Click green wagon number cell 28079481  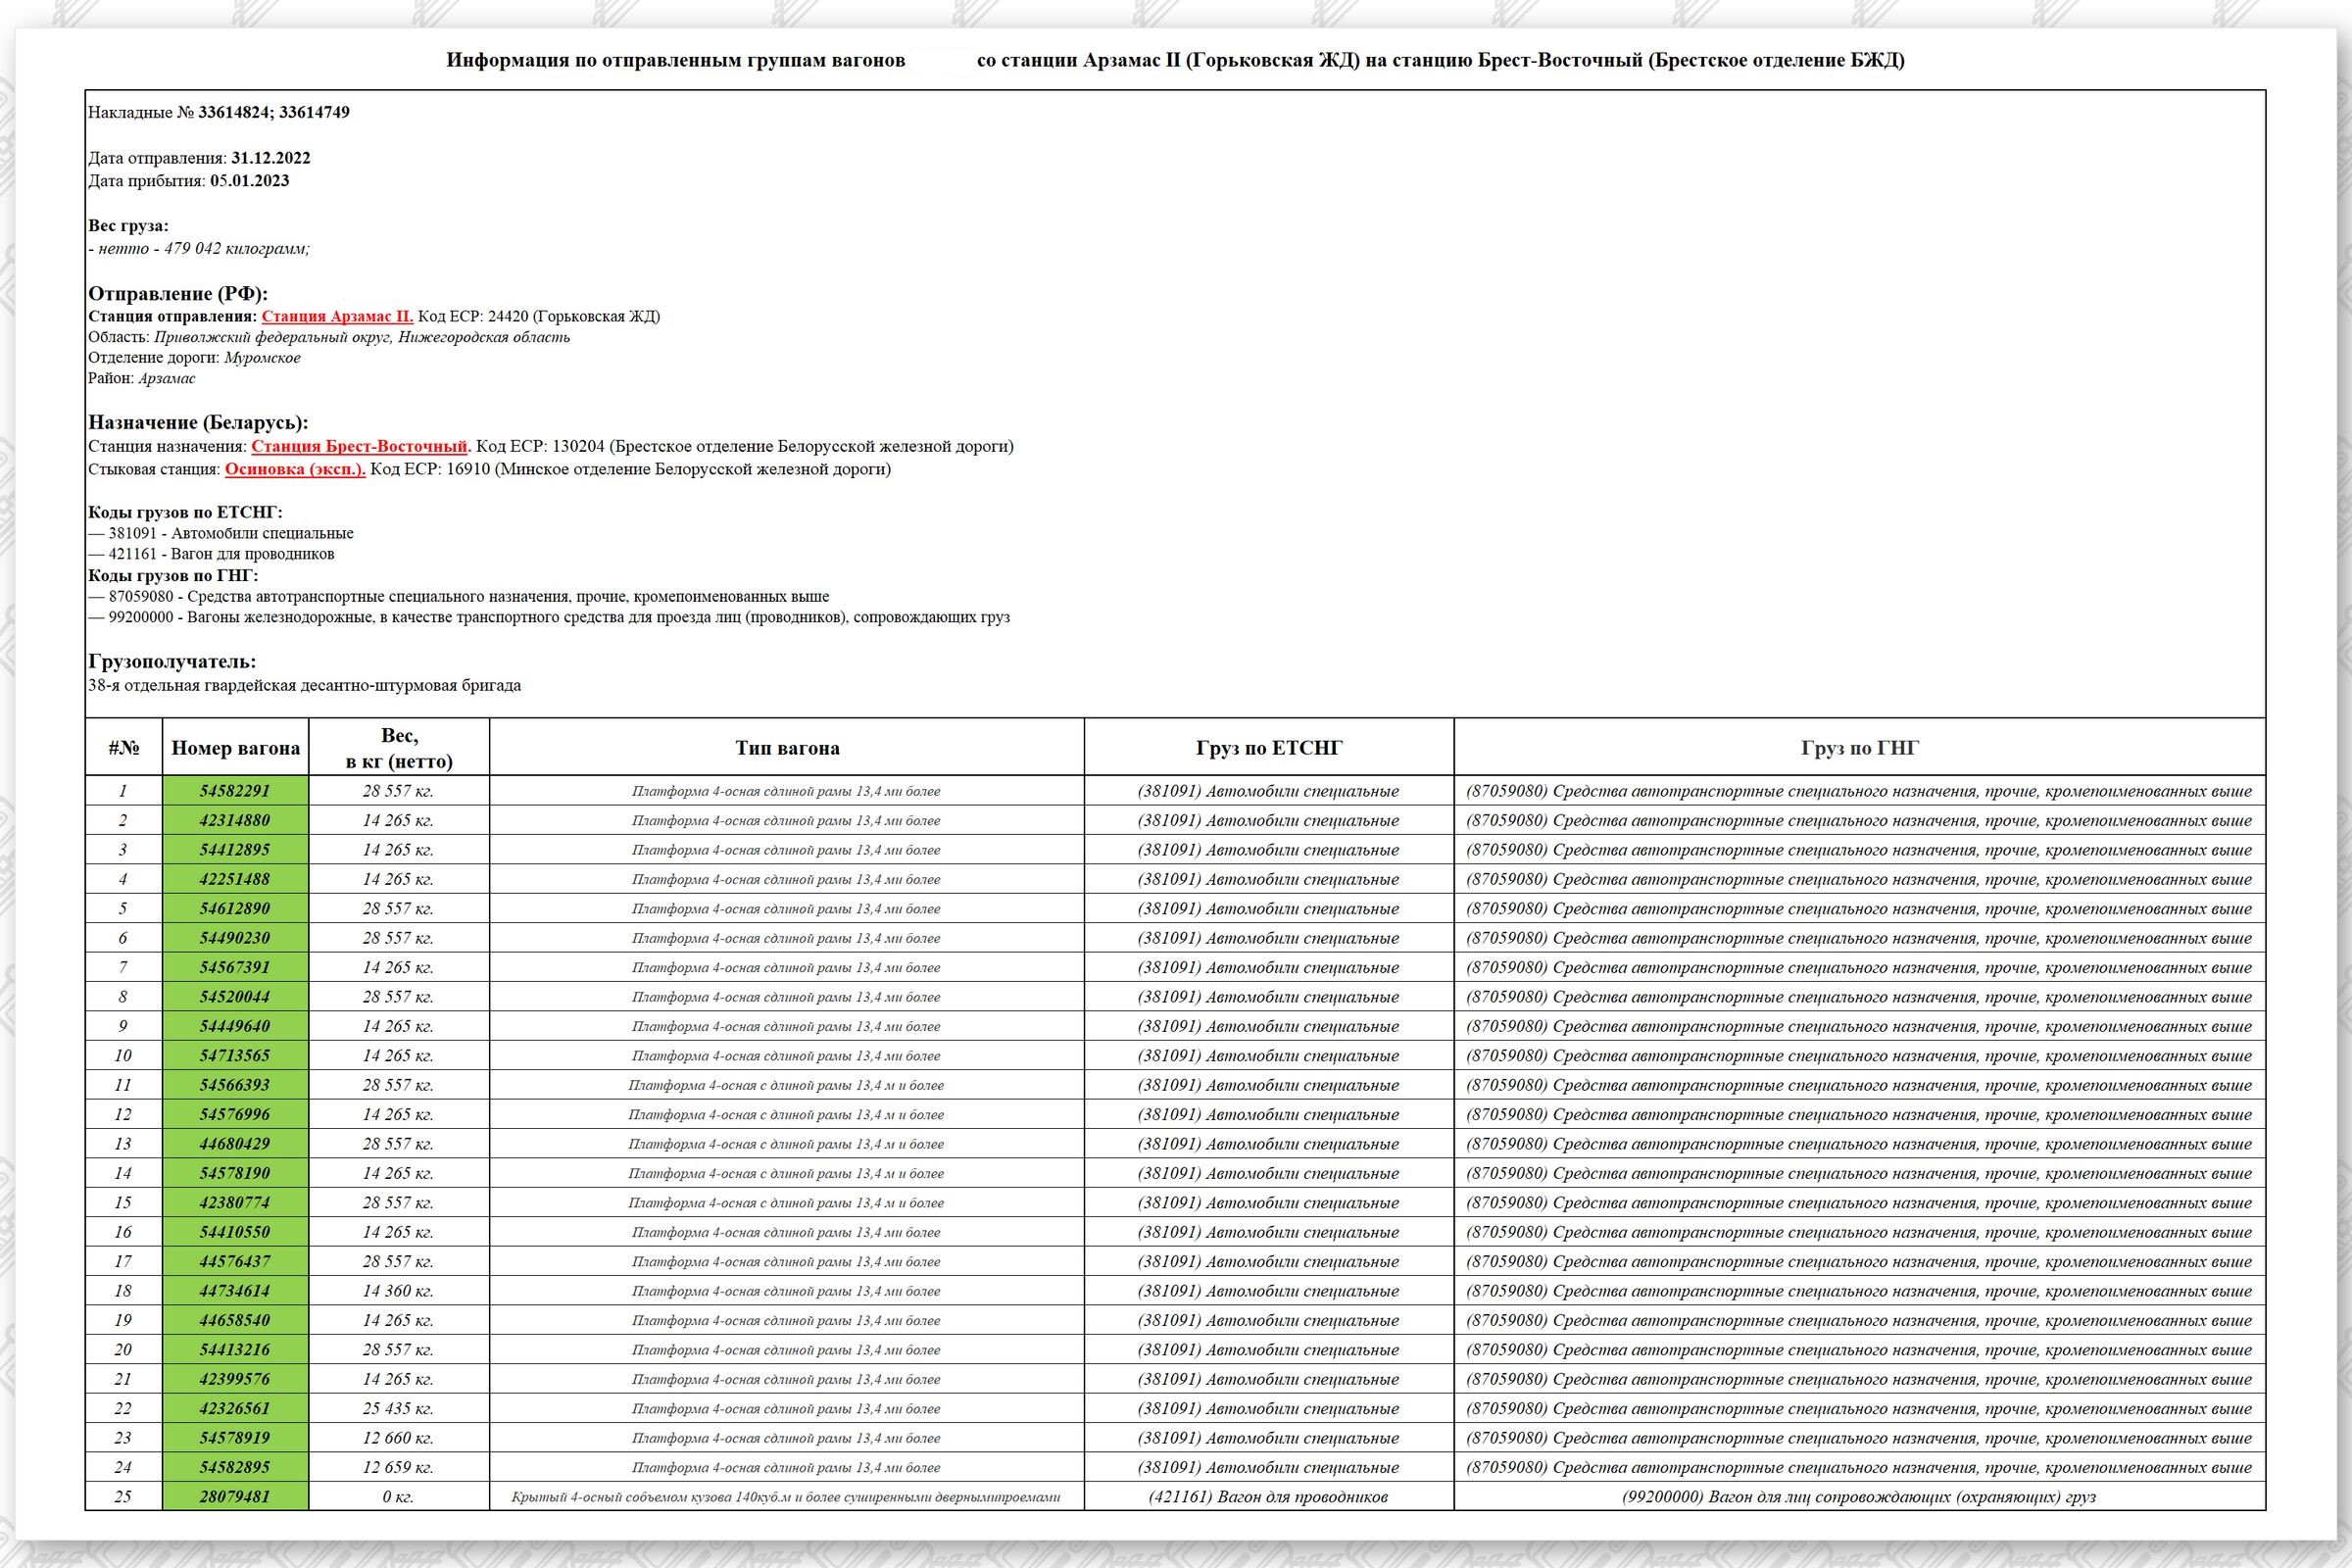click(235, 1496)
